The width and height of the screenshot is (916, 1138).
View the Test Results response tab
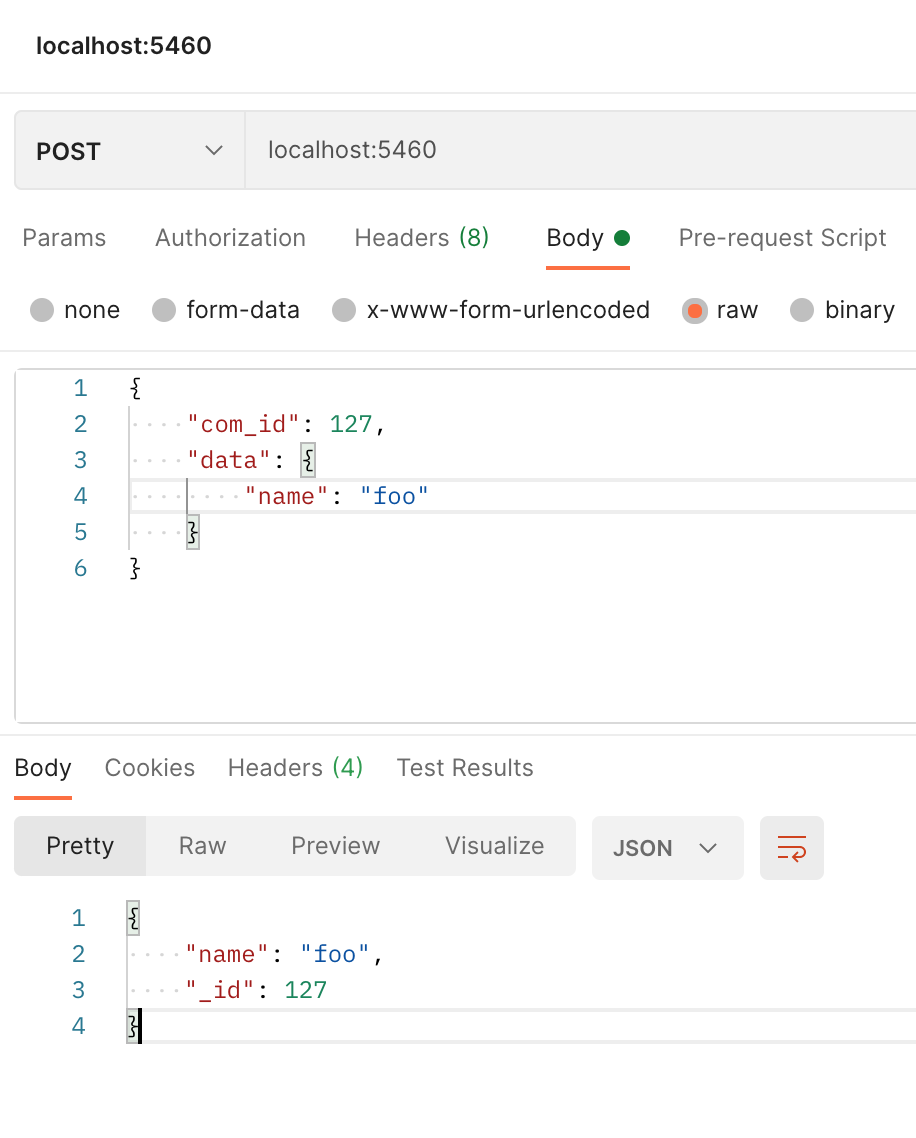(464, 768)
